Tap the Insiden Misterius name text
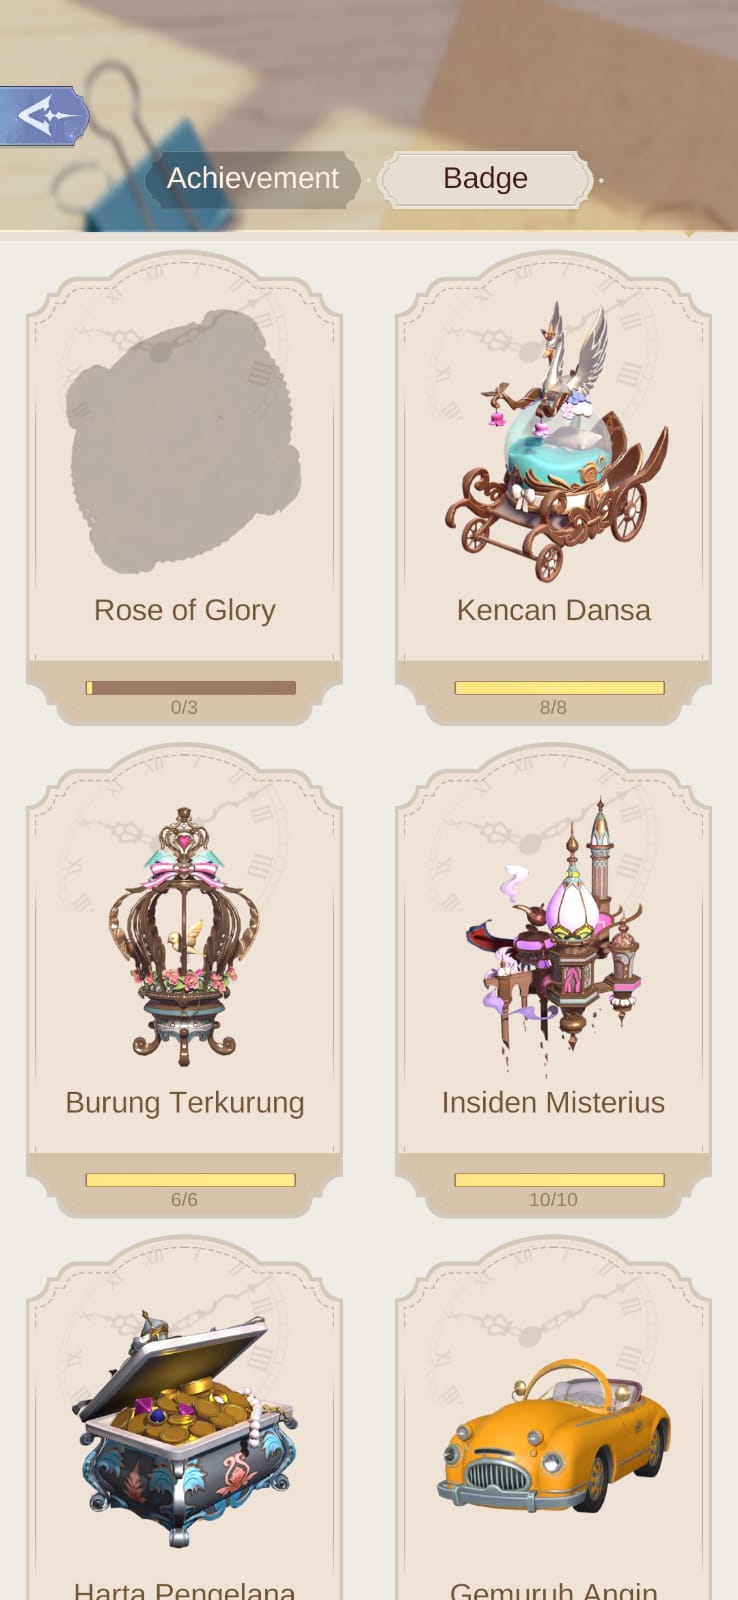The height and width of the screenshot is (1600, 738). click(553, 1102)
